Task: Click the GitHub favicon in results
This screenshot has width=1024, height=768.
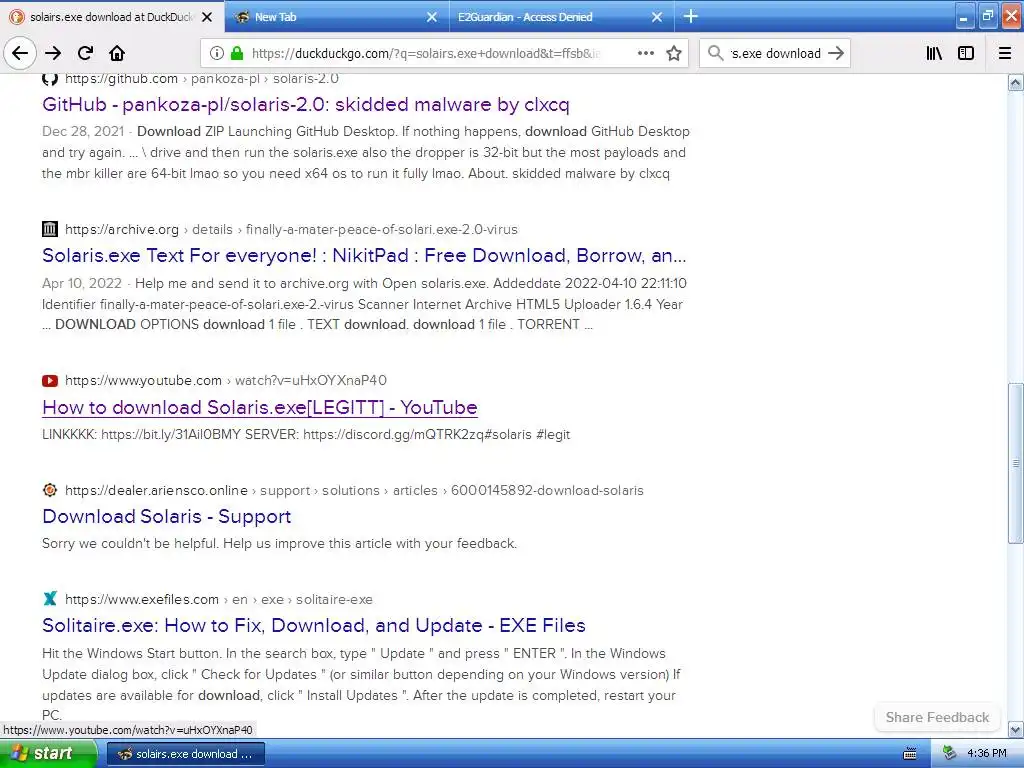Action: point(50,79)
